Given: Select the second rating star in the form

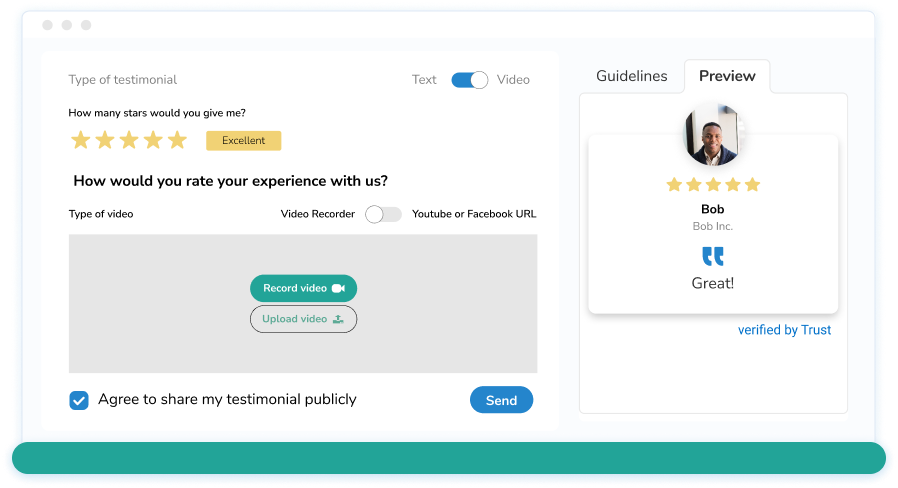Looking at the screenshot, I should (x=105, y=140).
